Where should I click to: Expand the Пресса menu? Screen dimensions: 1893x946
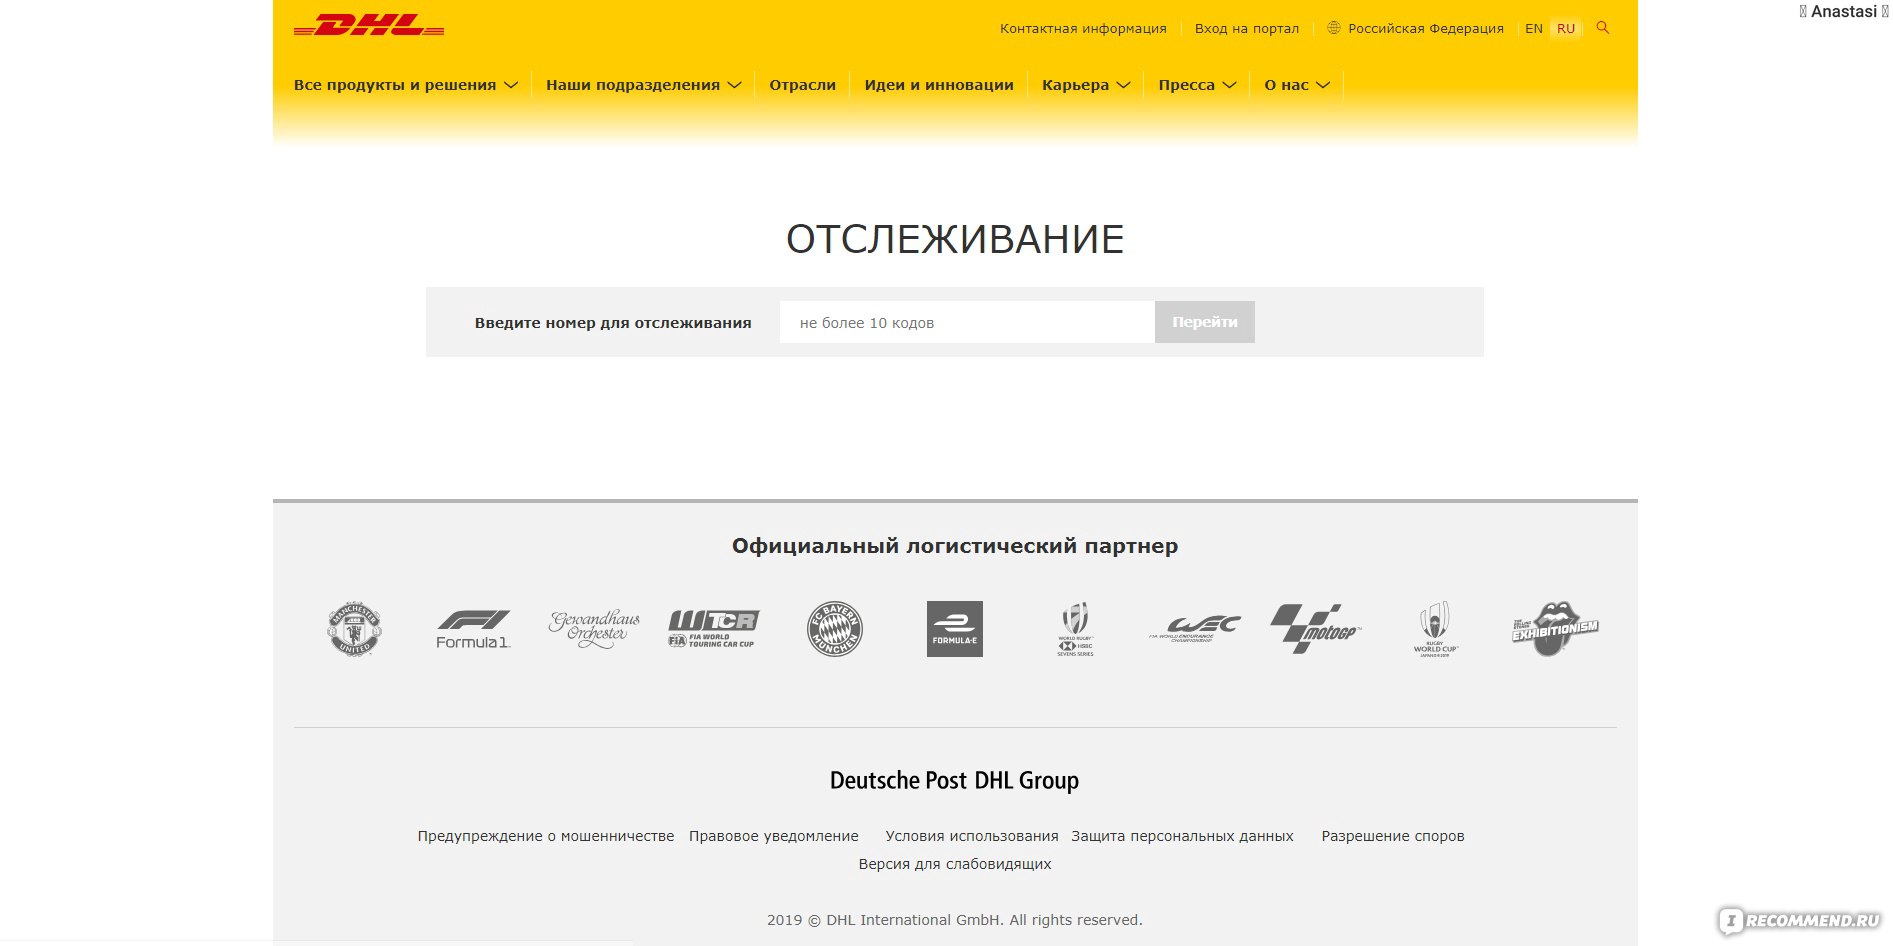pyautogui.click(x=1197, y=85)
